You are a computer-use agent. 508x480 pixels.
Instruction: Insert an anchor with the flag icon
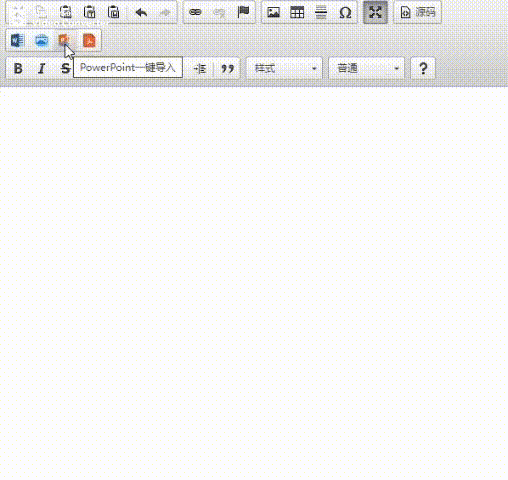243,12
